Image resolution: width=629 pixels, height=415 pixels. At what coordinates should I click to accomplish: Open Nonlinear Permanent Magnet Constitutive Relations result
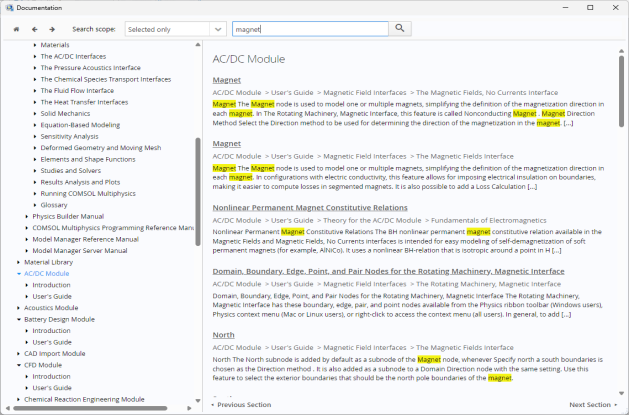pos(309,207)
